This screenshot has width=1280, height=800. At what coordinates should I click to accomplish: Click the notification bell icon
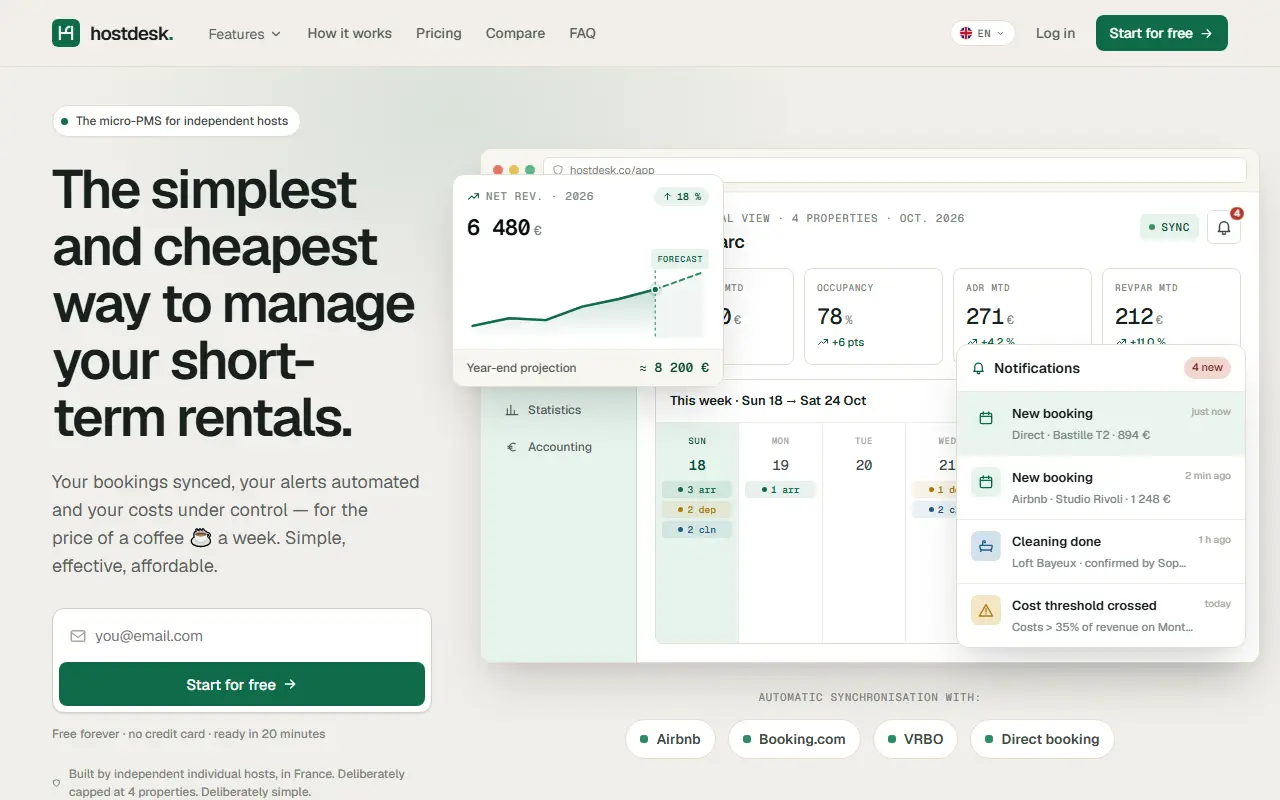(x=1224, y=227)
